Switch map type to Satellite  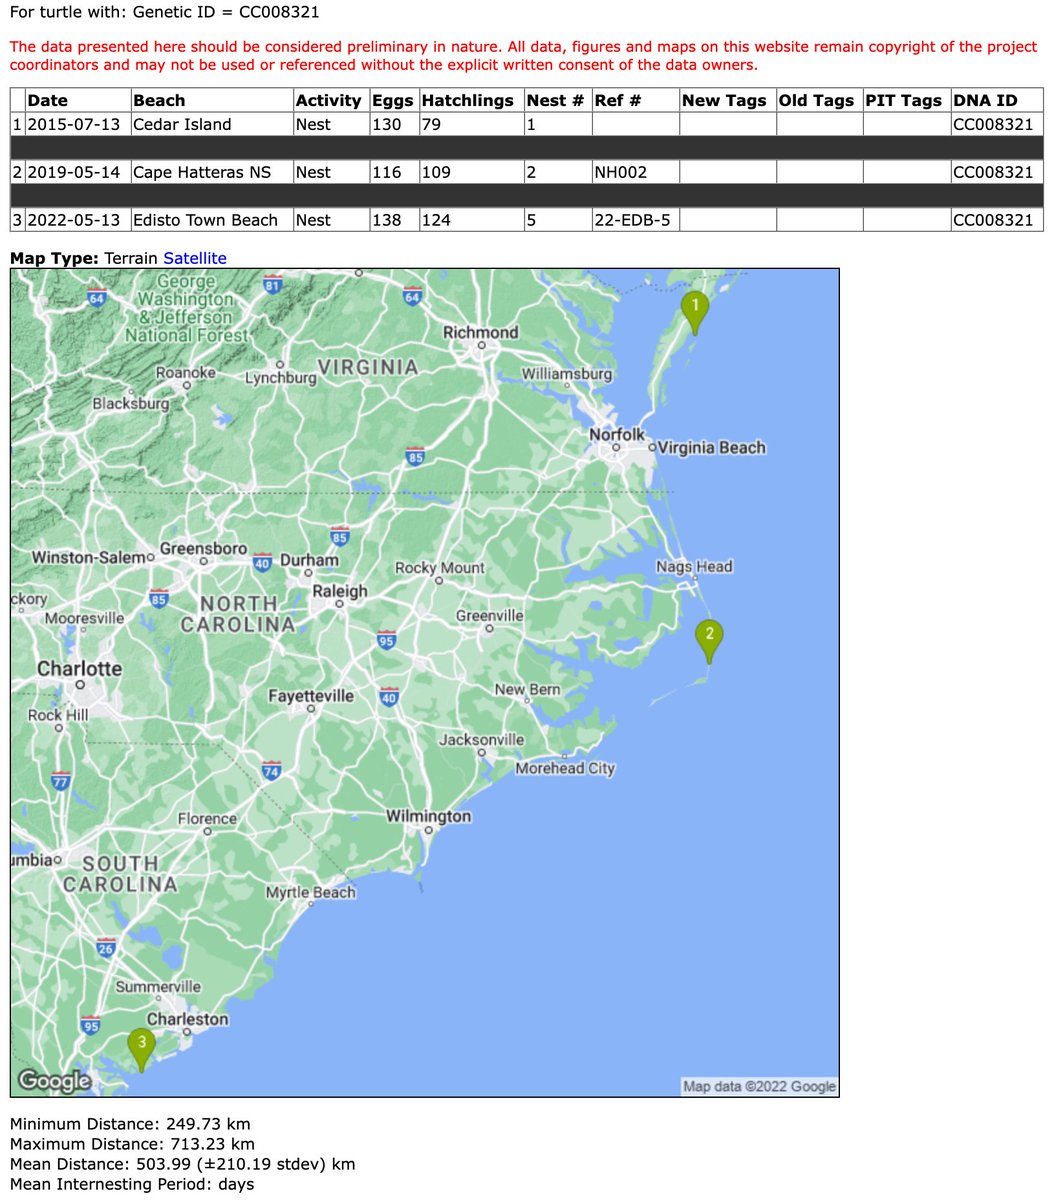195,258
